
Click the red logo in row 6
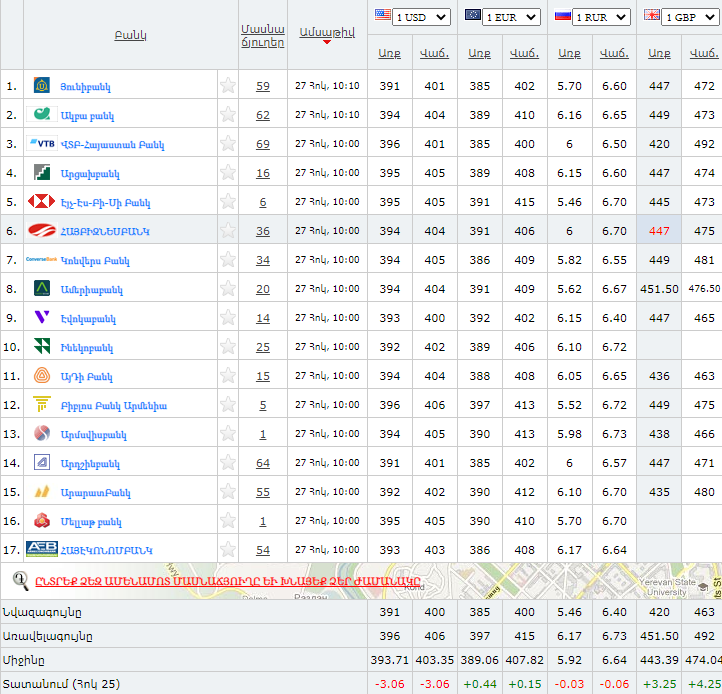(x=42, y=230)
